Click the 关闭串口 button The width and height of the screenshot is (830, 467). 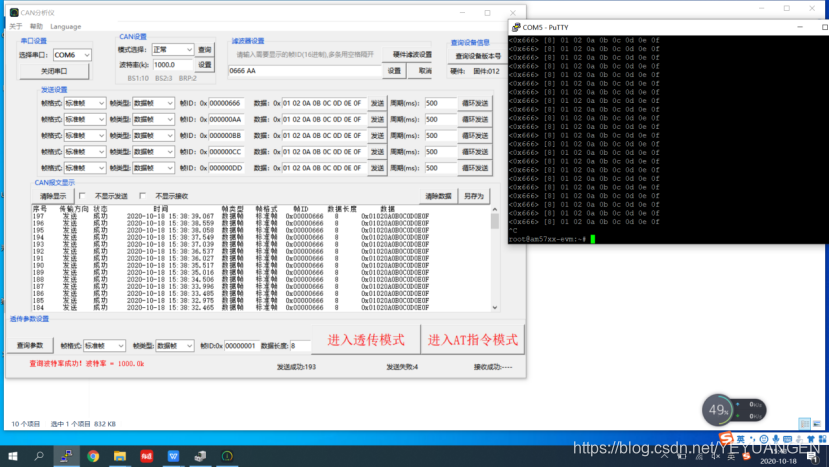[55, 72]
